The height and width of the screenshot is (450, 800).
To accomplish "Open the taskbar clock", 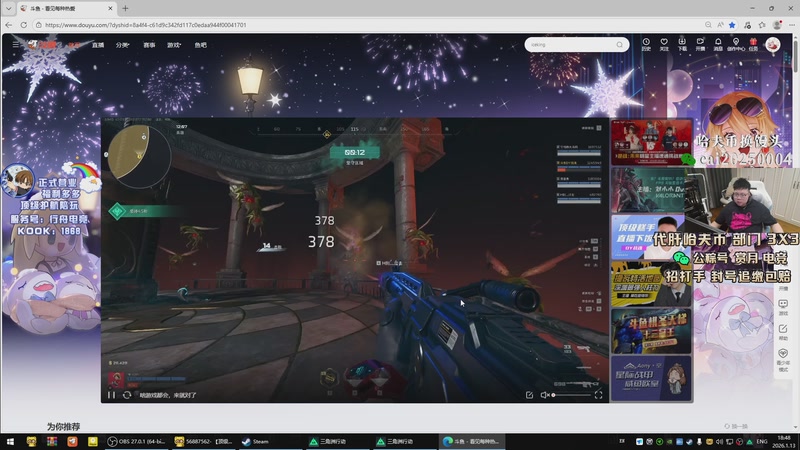I will pyautogui.click(x=785, y=441).
